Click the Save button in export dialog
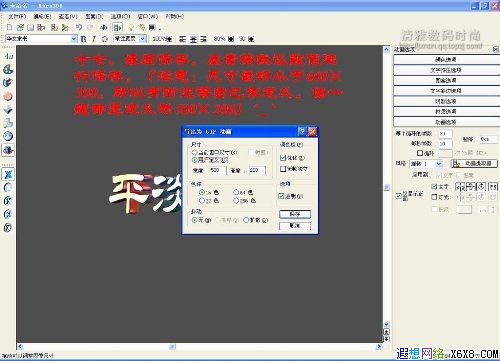The height and width of the screenshot is (361, 500). pyautogui.click(x=295, y=214)
